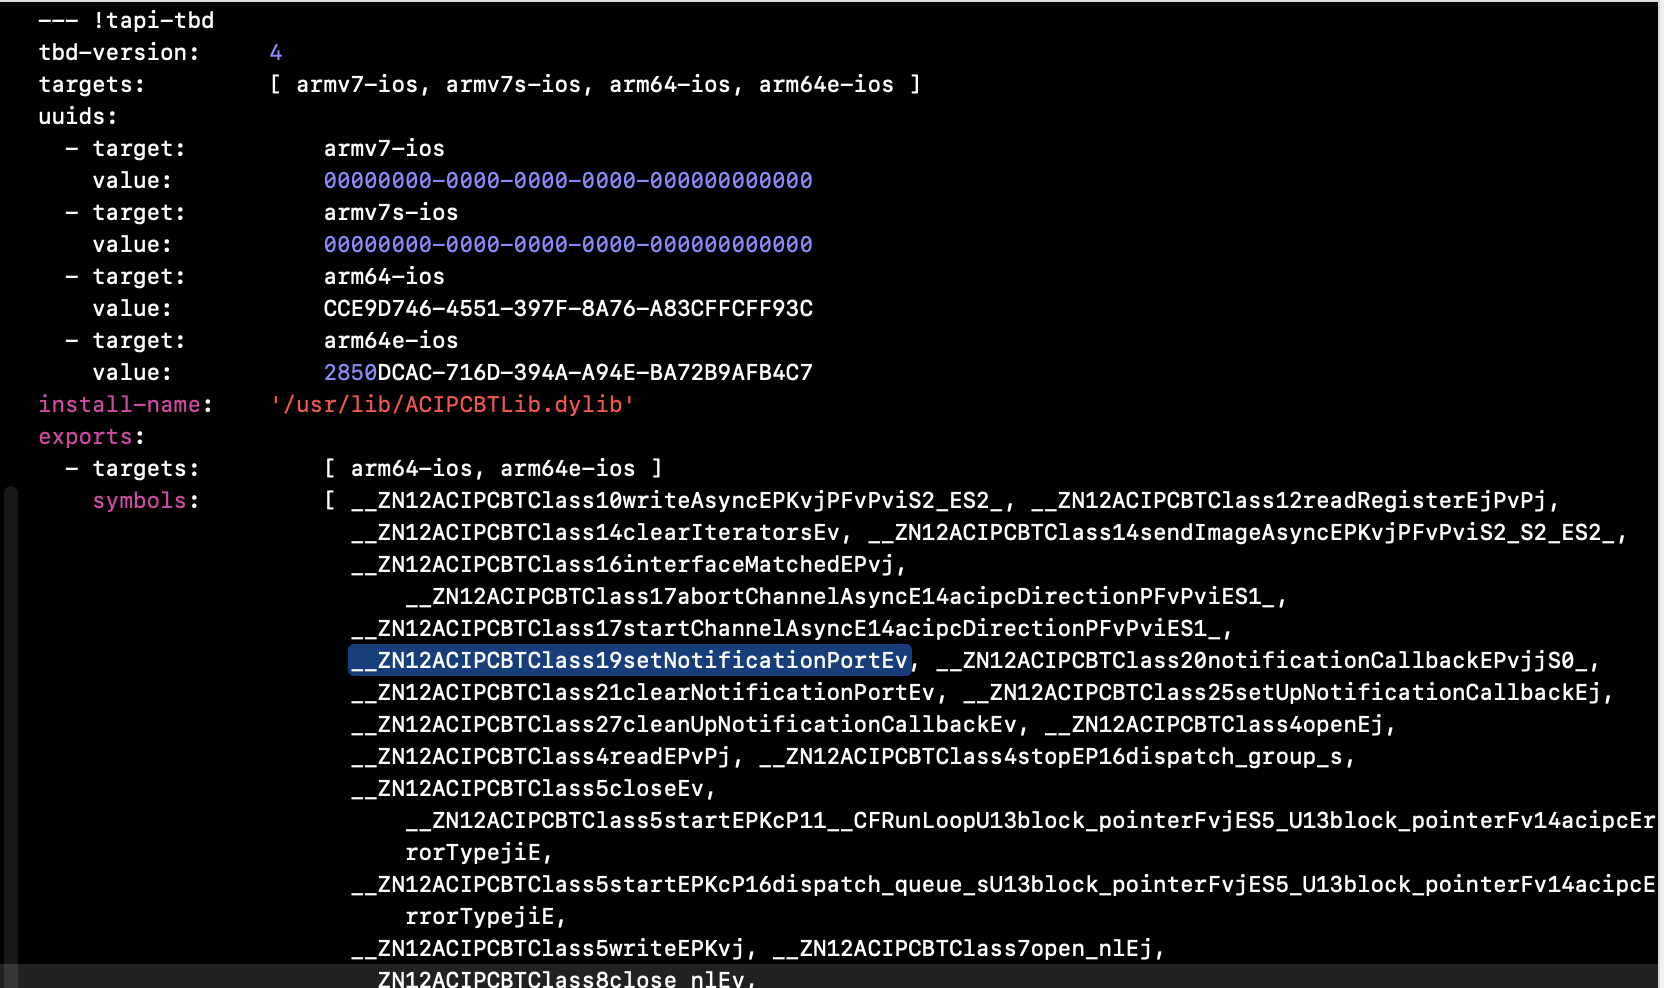Click the symbol __ZN12ACIPCBTClass14clearIteratorsEv
The height and width of the screenshot is (988, 1664).
pyautogui.click(x=595, y=532)
